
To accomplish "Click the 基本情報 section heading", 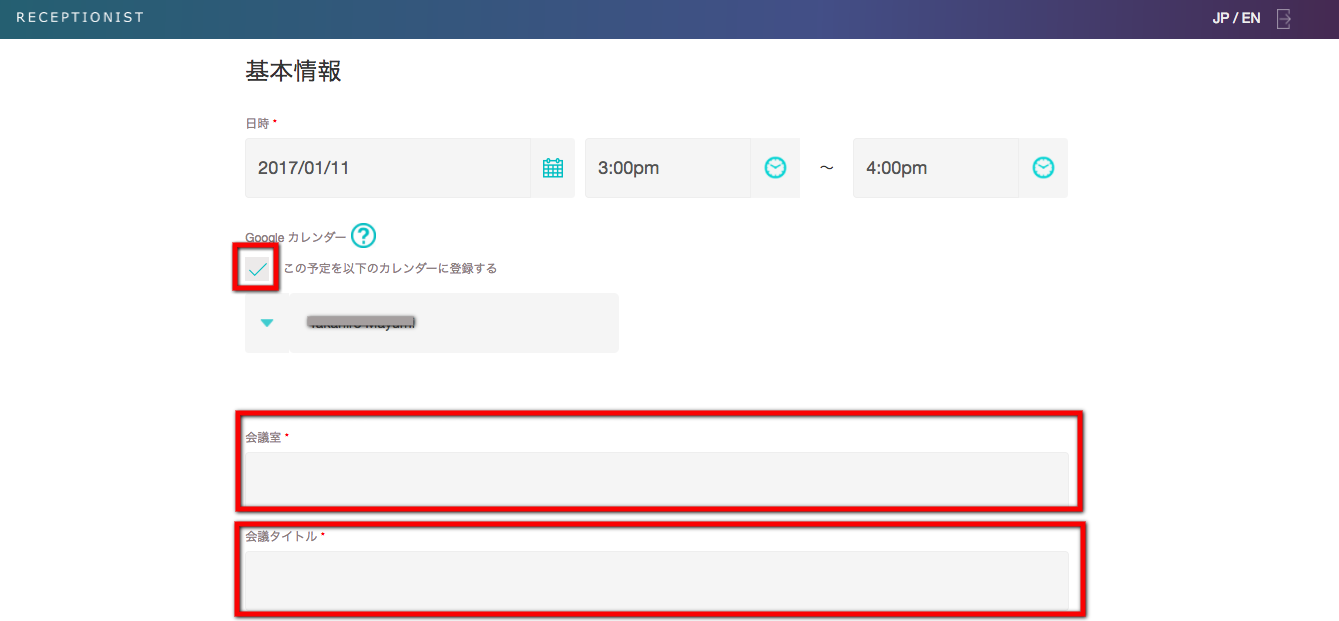I will click(293, 72).
